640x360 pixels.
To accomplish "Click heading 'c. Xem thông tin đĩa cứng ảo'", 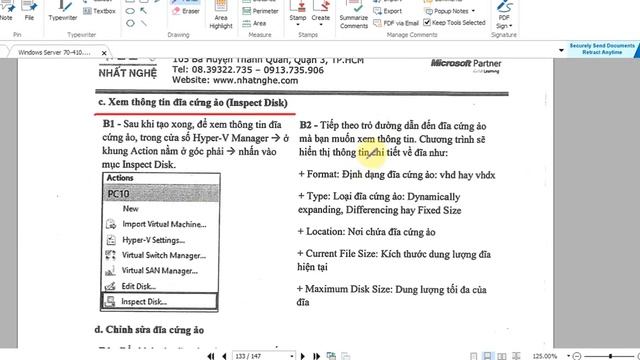I will (x=193, y=102).
